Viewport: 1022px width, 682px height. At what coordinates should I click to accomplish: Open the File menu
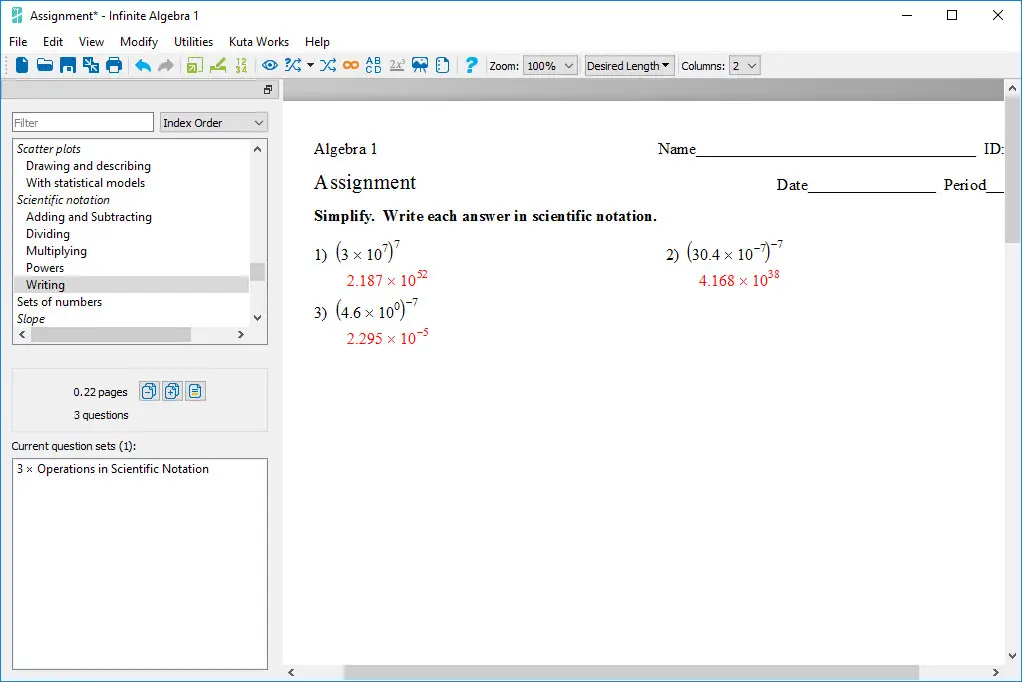point(18,42)
